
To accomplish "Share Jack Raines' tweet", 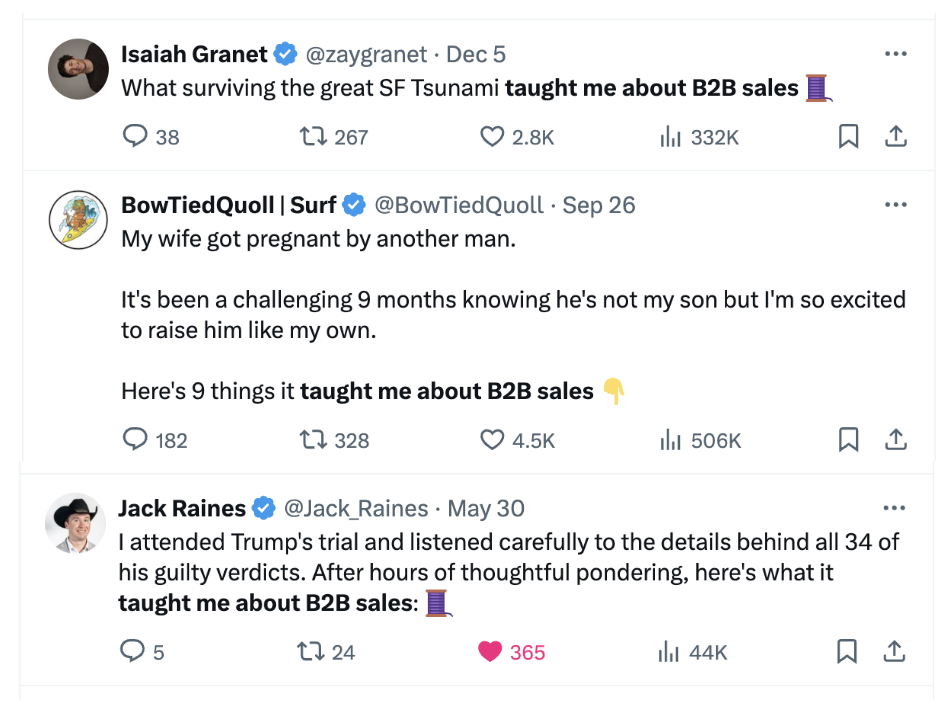I will click(896, 652).
